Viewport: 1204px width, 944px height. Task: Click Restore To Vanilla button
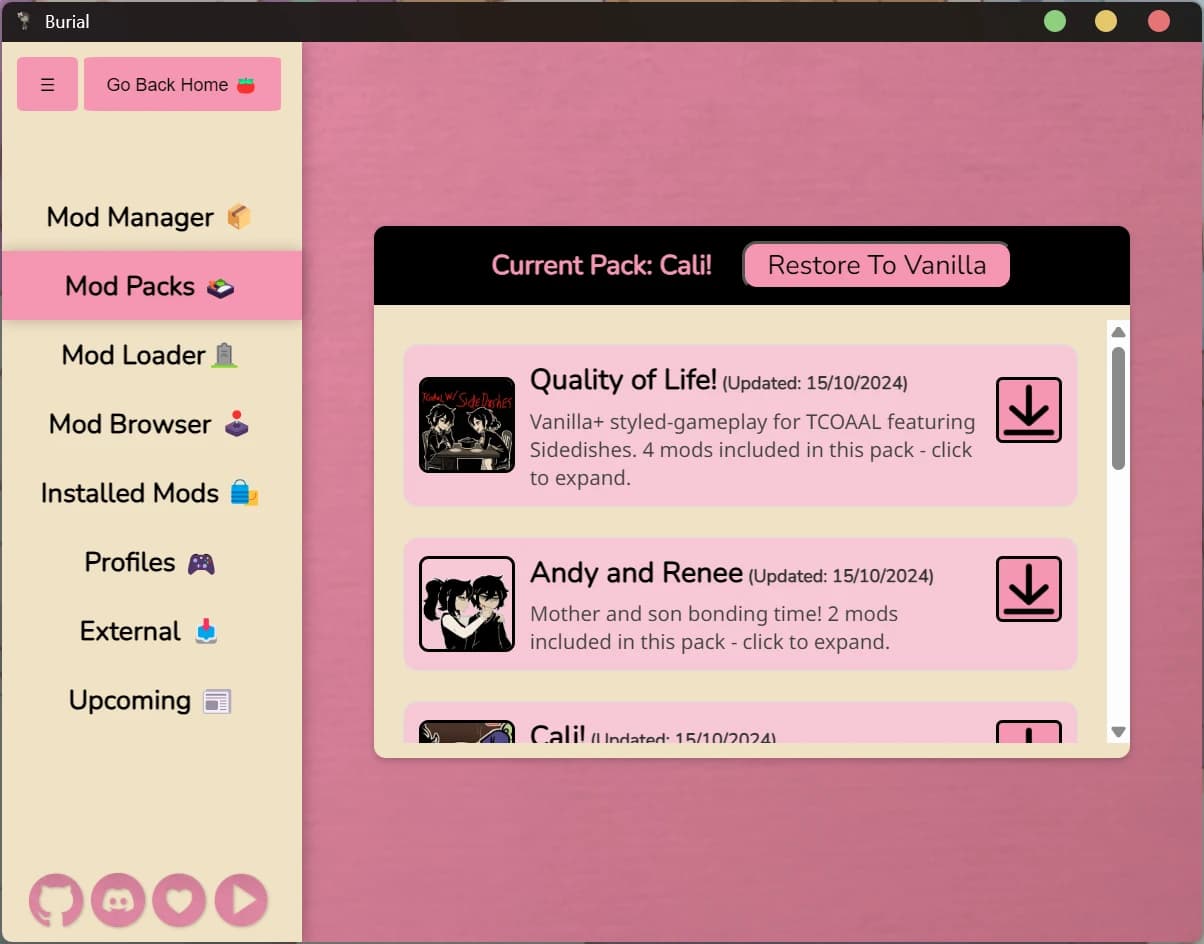[x=876, y=265]
